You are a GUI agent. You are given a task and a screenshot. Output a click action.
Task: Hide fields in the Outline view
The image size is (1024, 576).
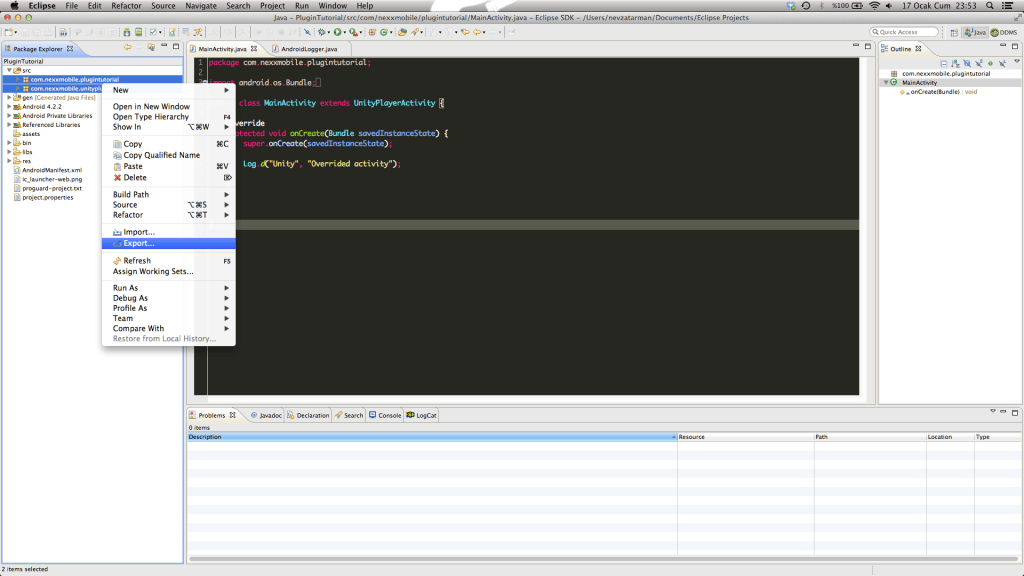pos(966,62)
